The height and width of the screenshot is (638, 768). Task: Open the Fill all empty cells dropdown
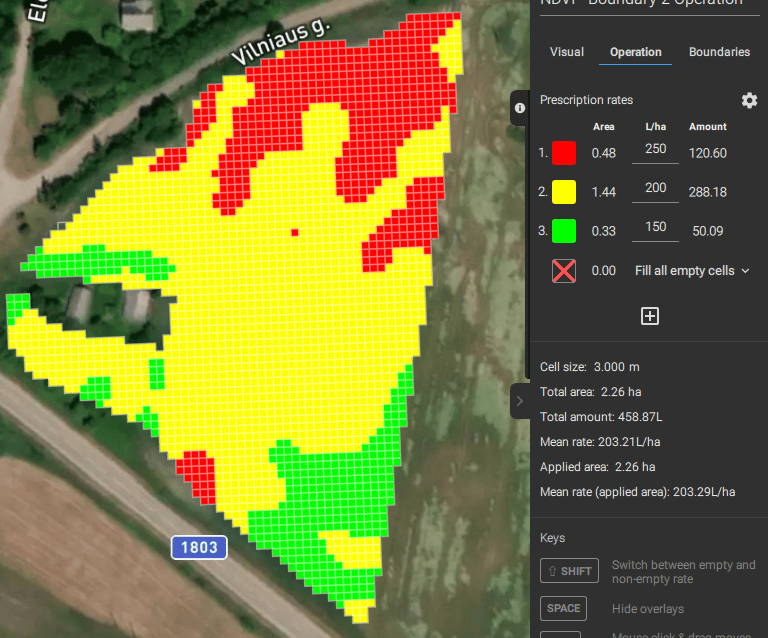[x=692, y=271]
